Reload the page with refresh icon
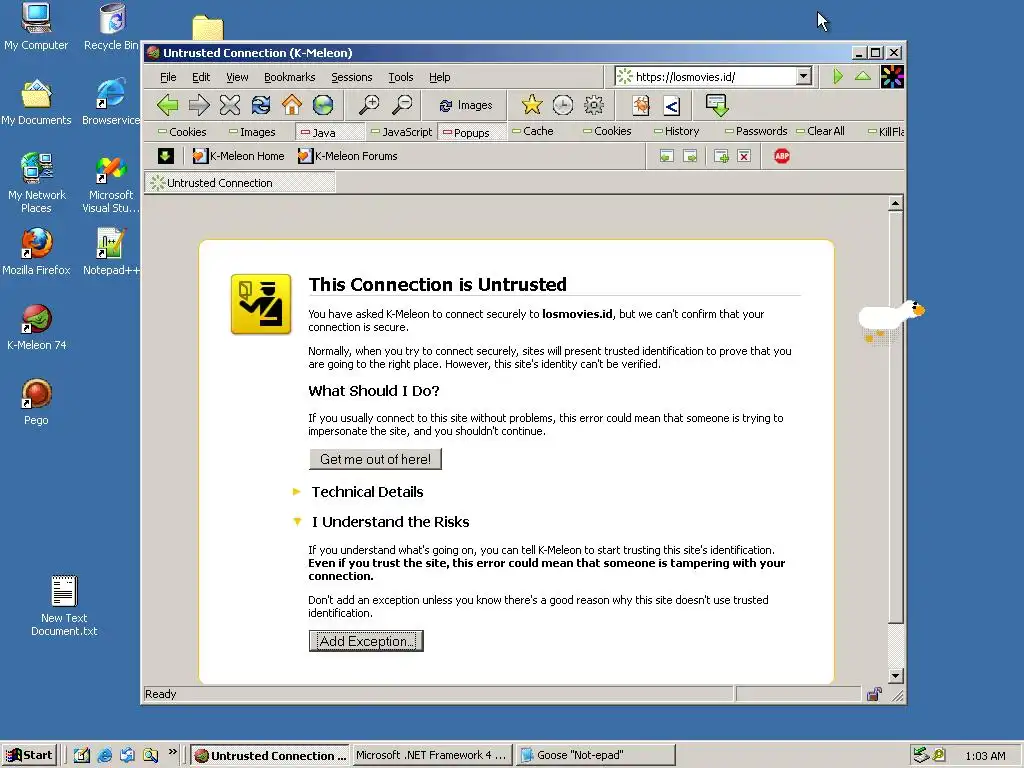Screen dimensions: 1024x768 pos(261,105)
